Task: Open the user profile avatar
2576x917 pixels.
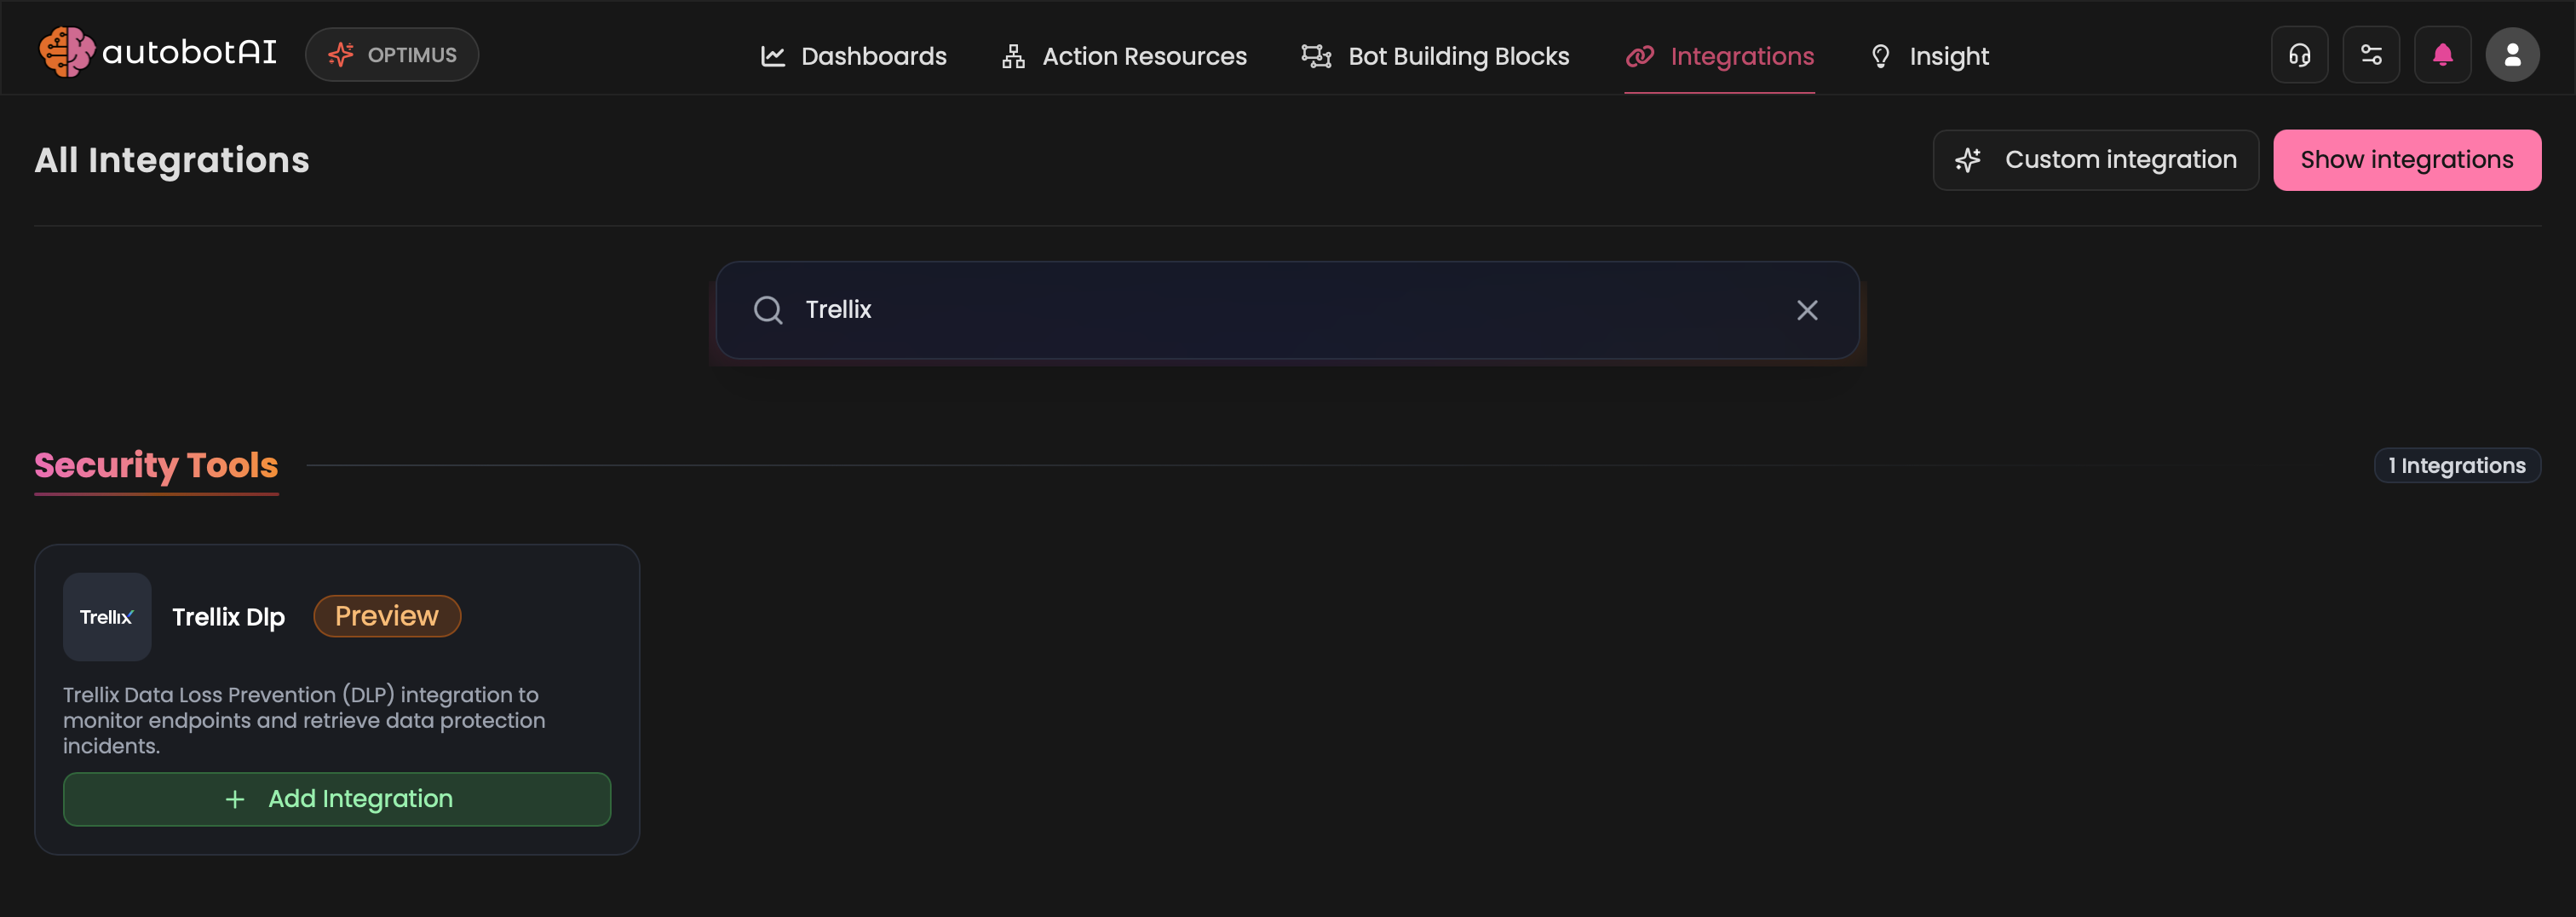Action: (x=2512, y=55)
